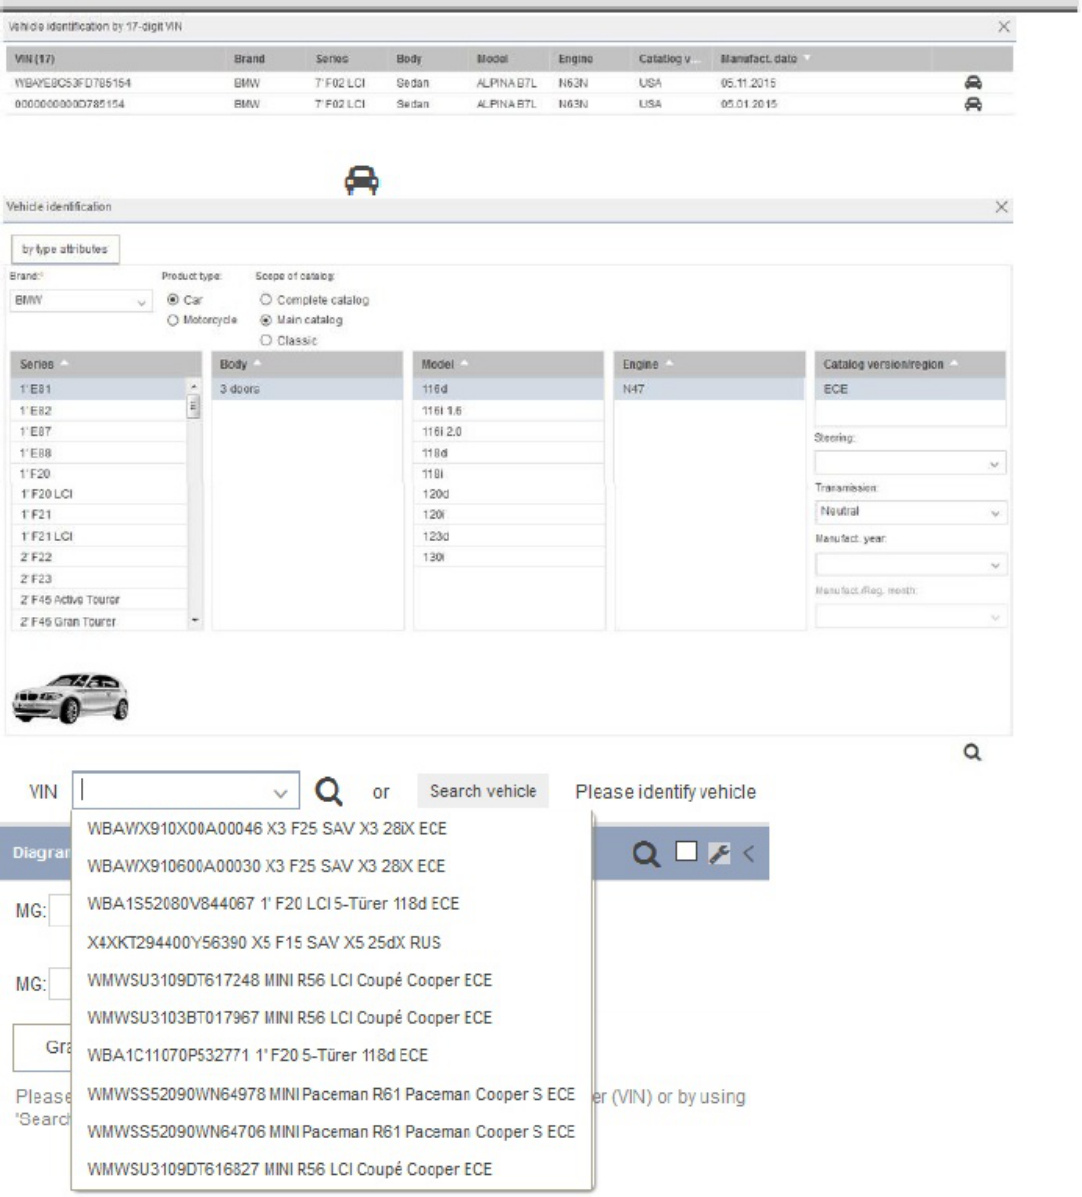Viewport: 1082px width, 1197px height.
Task: Open the Brand dropdown showing BMW
Action: click(80, 301)
